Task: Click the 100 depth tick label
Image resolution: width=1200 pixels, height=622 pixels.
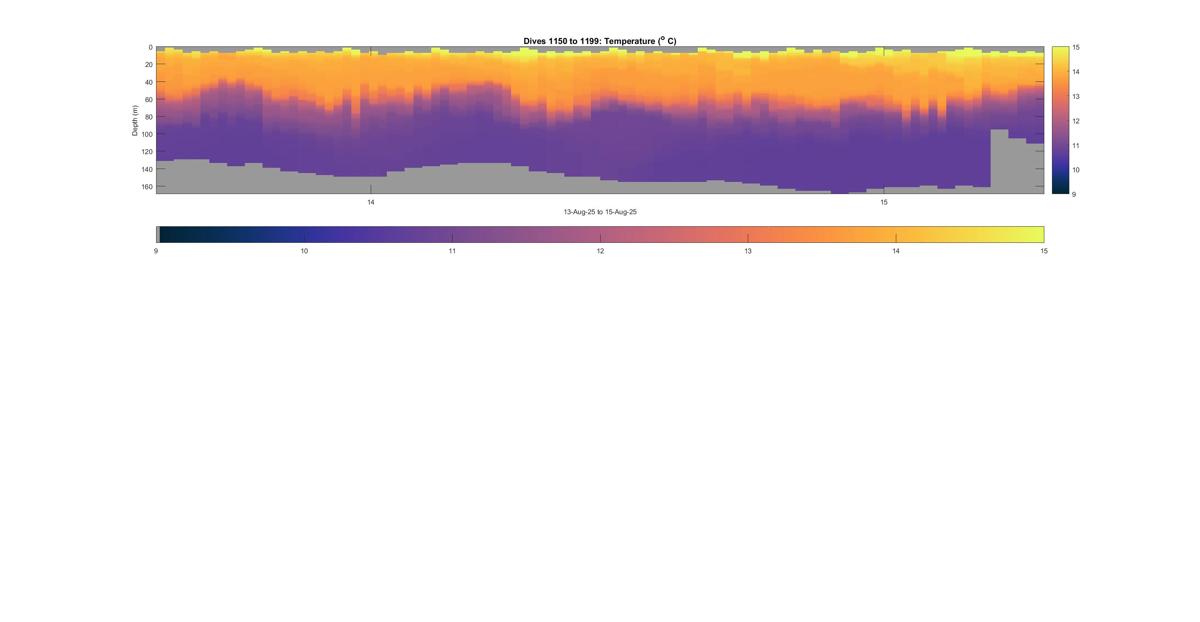Action: coord(147,134)
